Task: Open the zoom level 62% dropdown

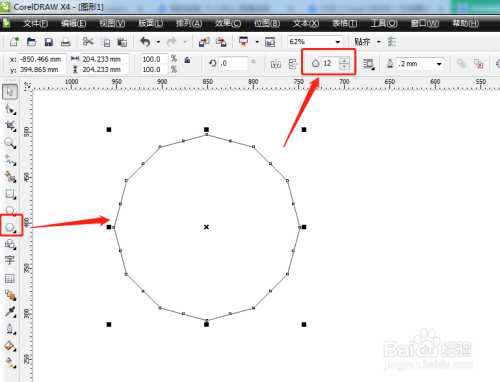Action: point(338,42)
